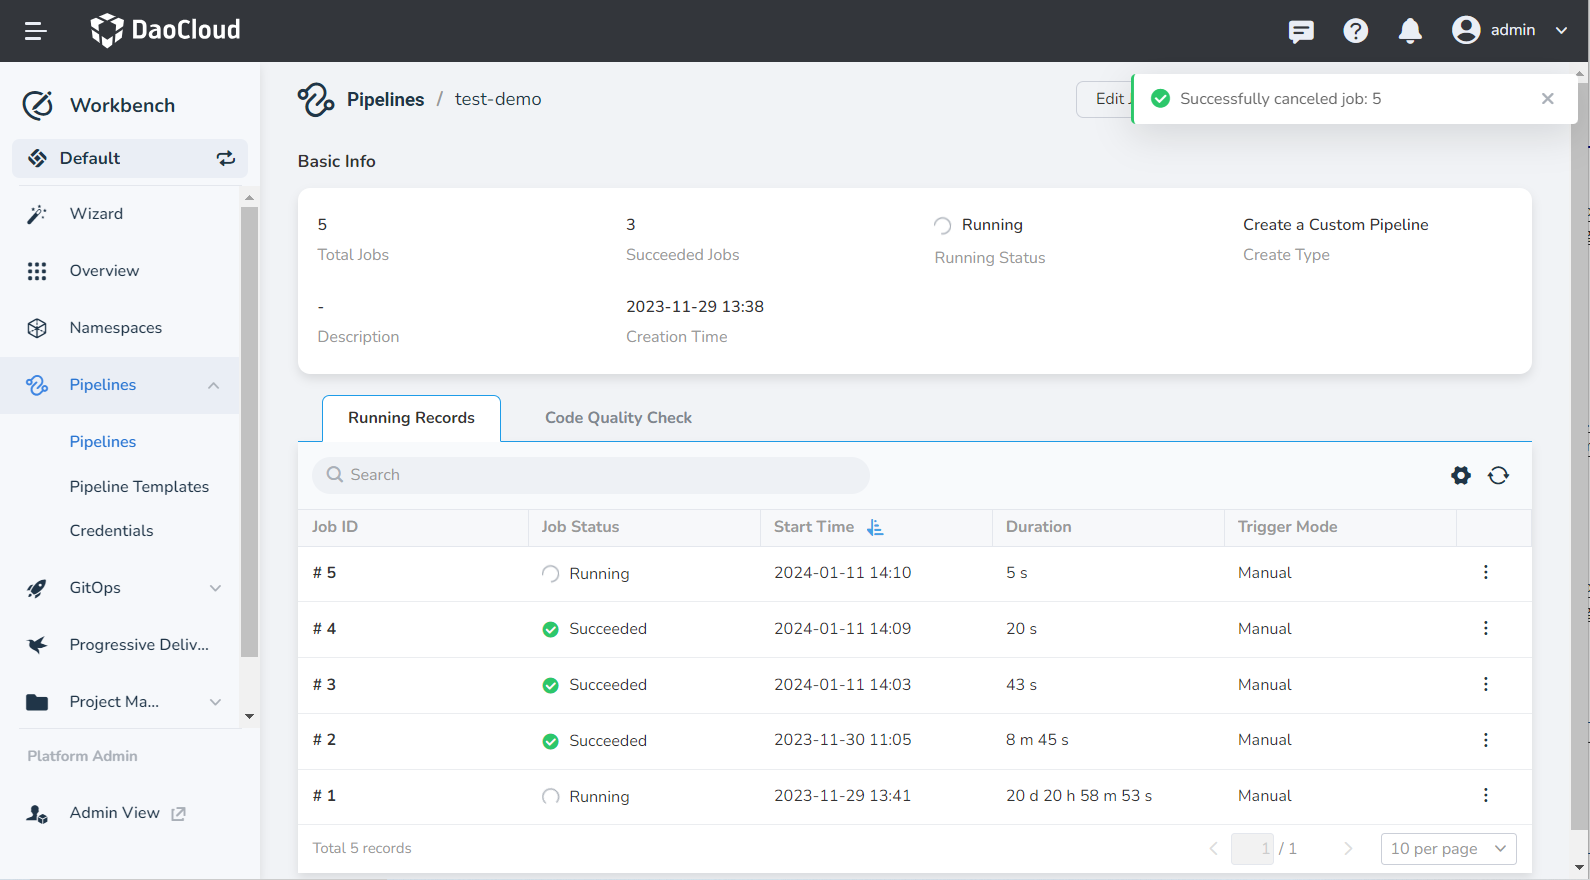Open the 10 per page dropdown

pyautogui.click(x=1447, y=848)
